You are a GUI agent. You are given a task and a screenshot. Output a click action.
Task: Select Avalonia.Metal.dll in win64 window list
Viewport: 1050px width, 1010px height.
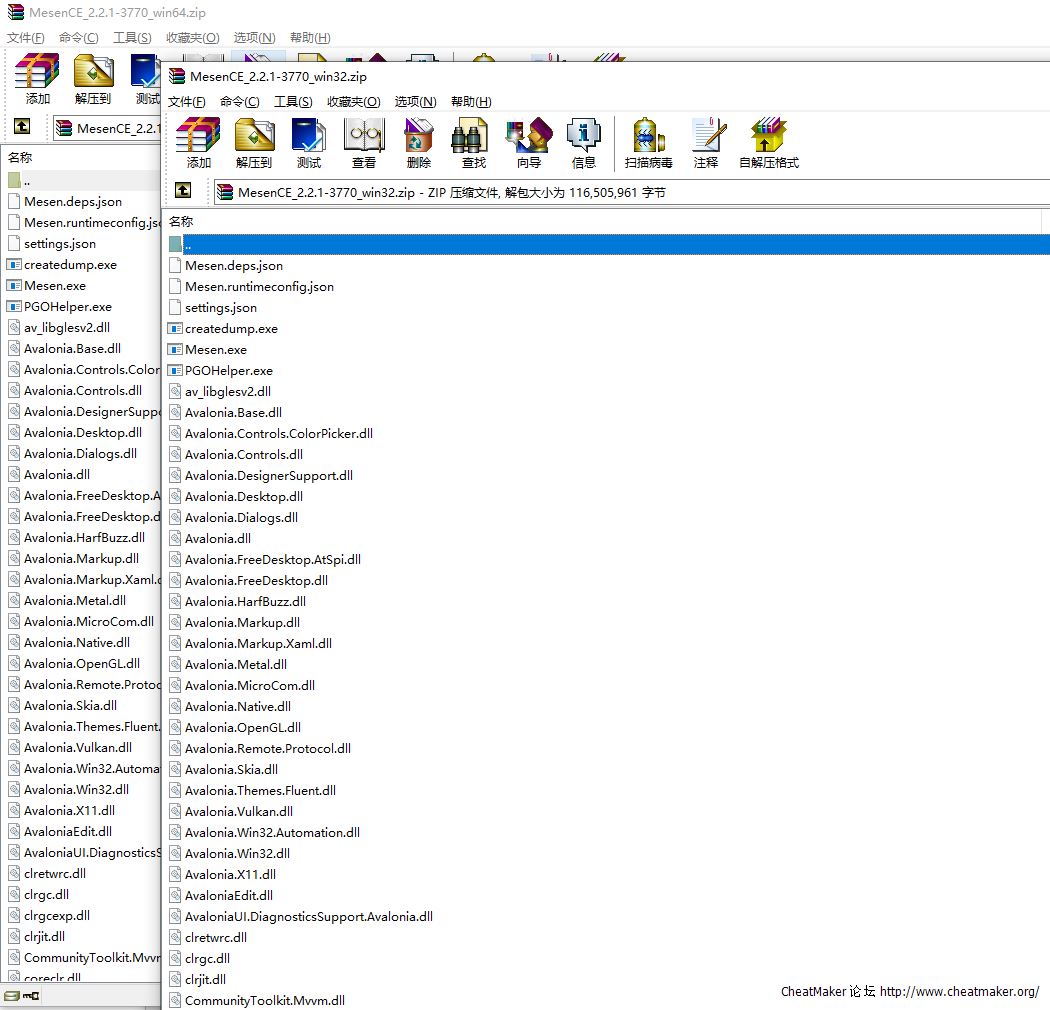click(74, 601)
